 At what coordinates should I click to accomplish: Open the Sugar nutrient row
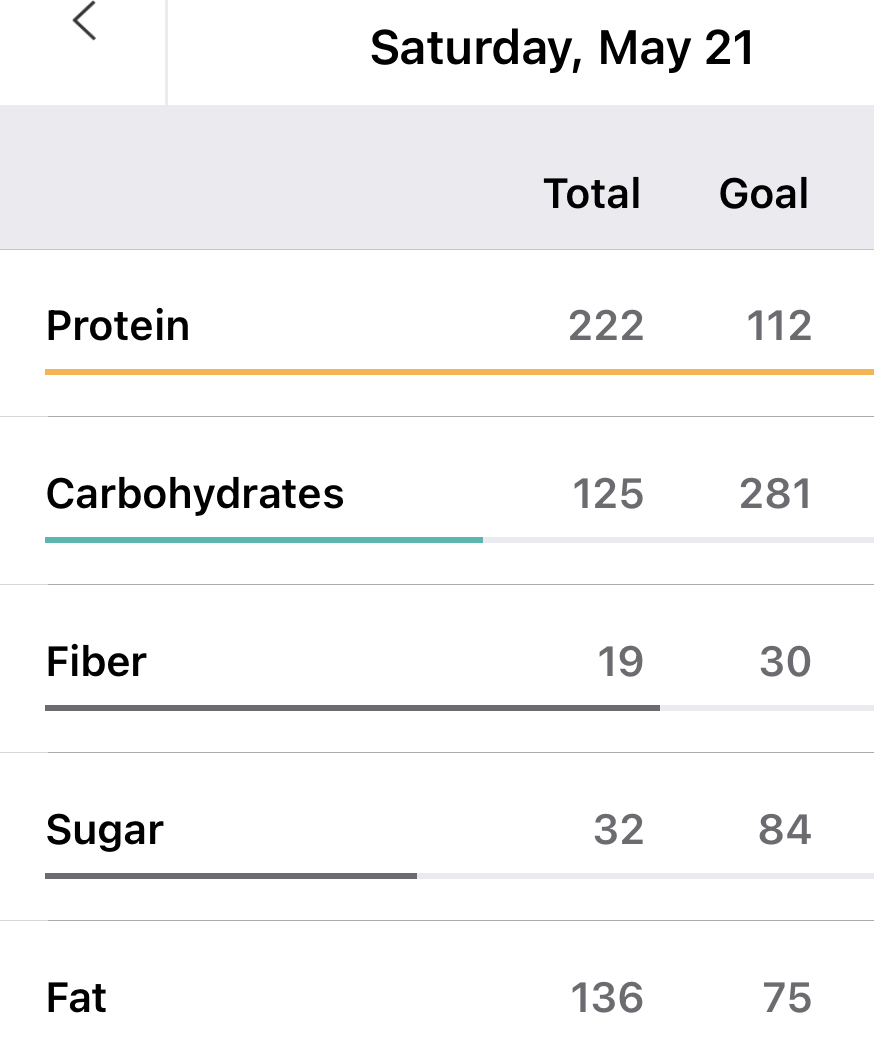coord(104,830)
